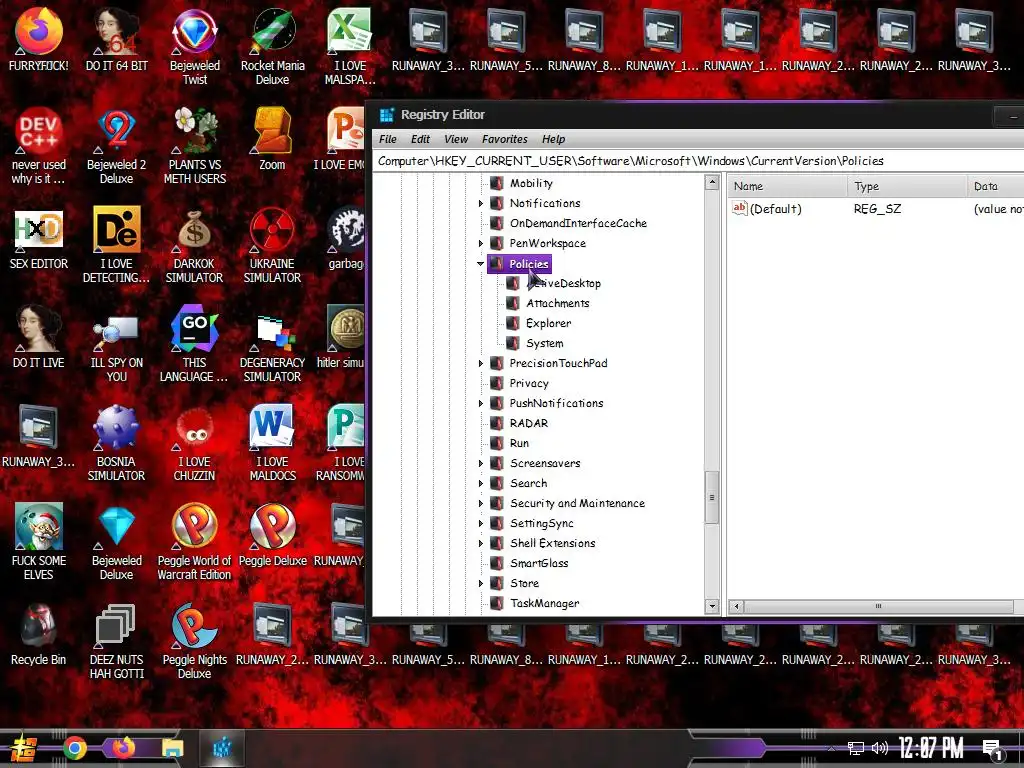
Task: Click tree scrollbar down arrow
Action: click(x=712, y=606)
